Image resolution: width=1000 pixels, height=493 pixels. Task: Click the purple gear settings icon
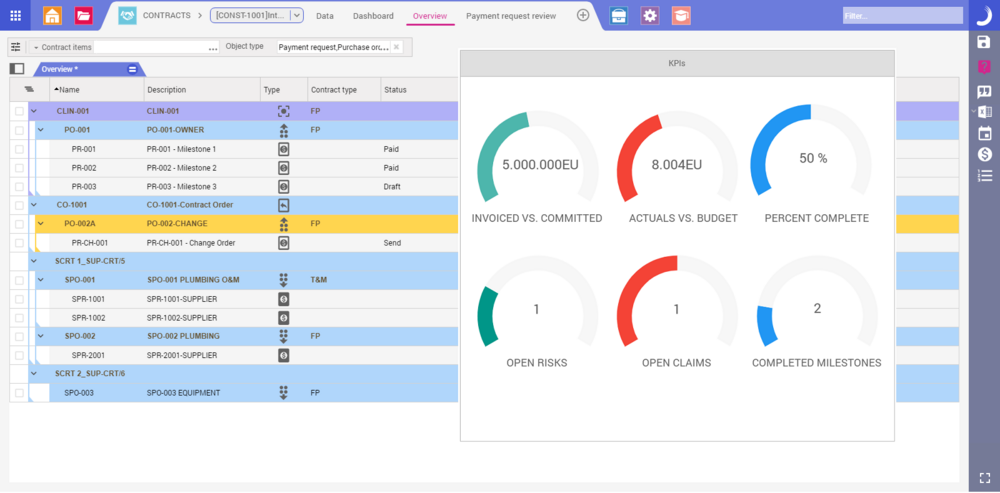tap(650, 15)
